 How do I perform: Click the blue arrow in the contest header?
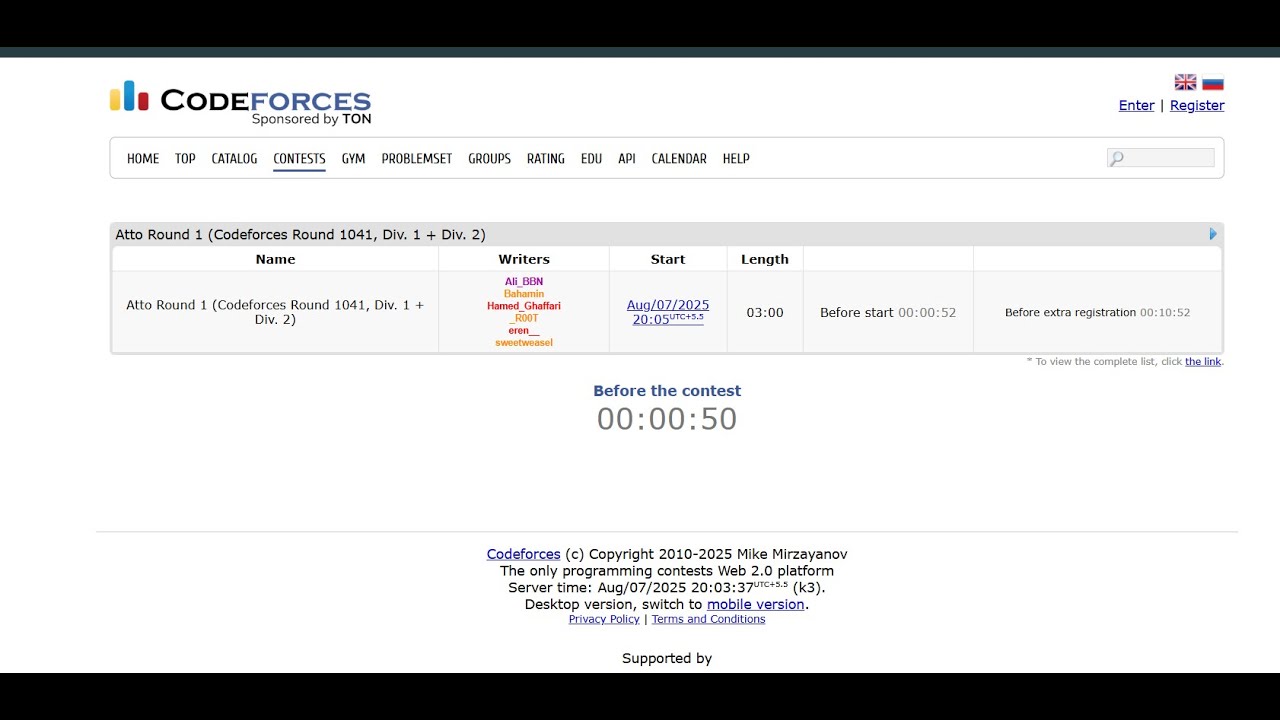tap(1213, 234)
